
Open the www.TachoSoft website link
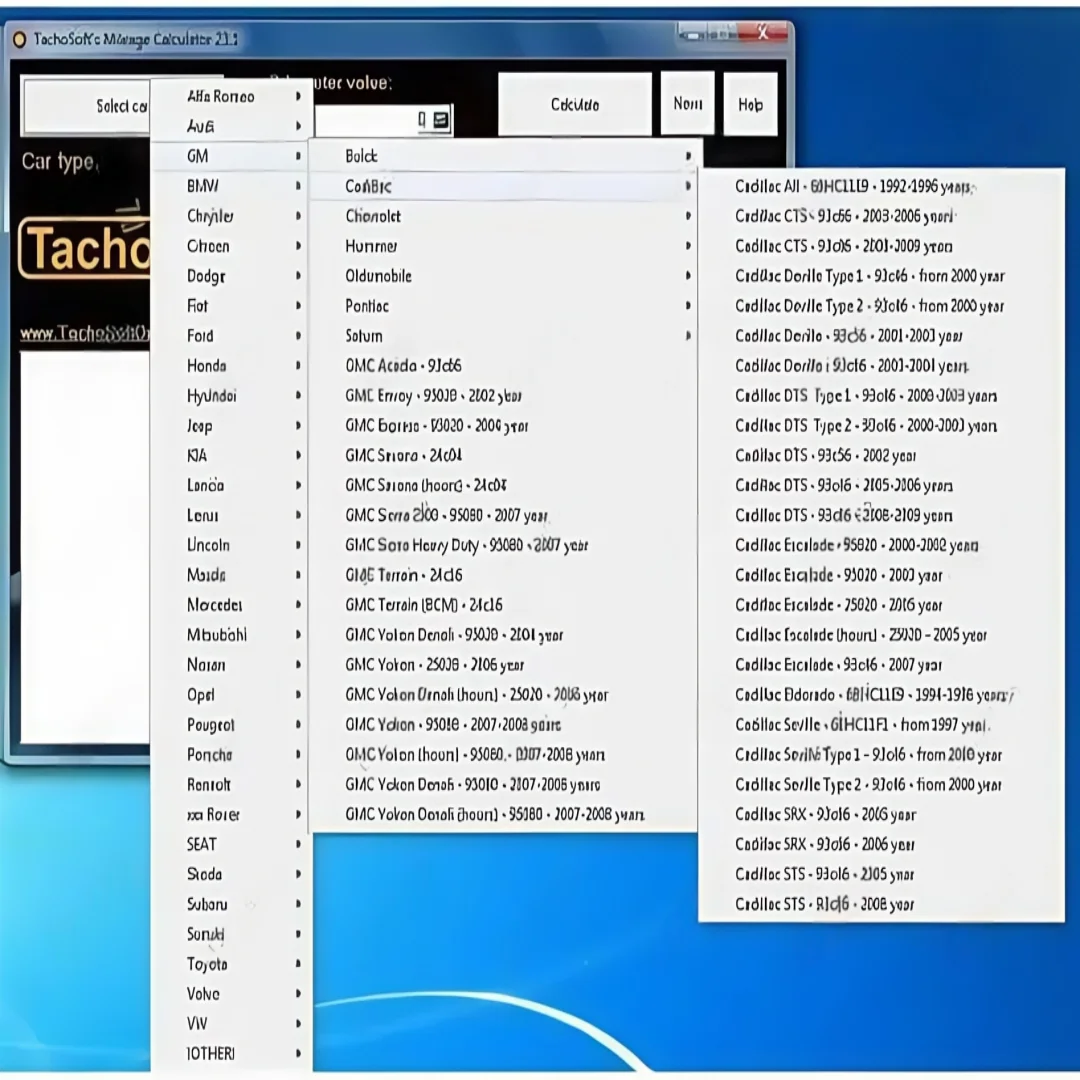point(84,334)
